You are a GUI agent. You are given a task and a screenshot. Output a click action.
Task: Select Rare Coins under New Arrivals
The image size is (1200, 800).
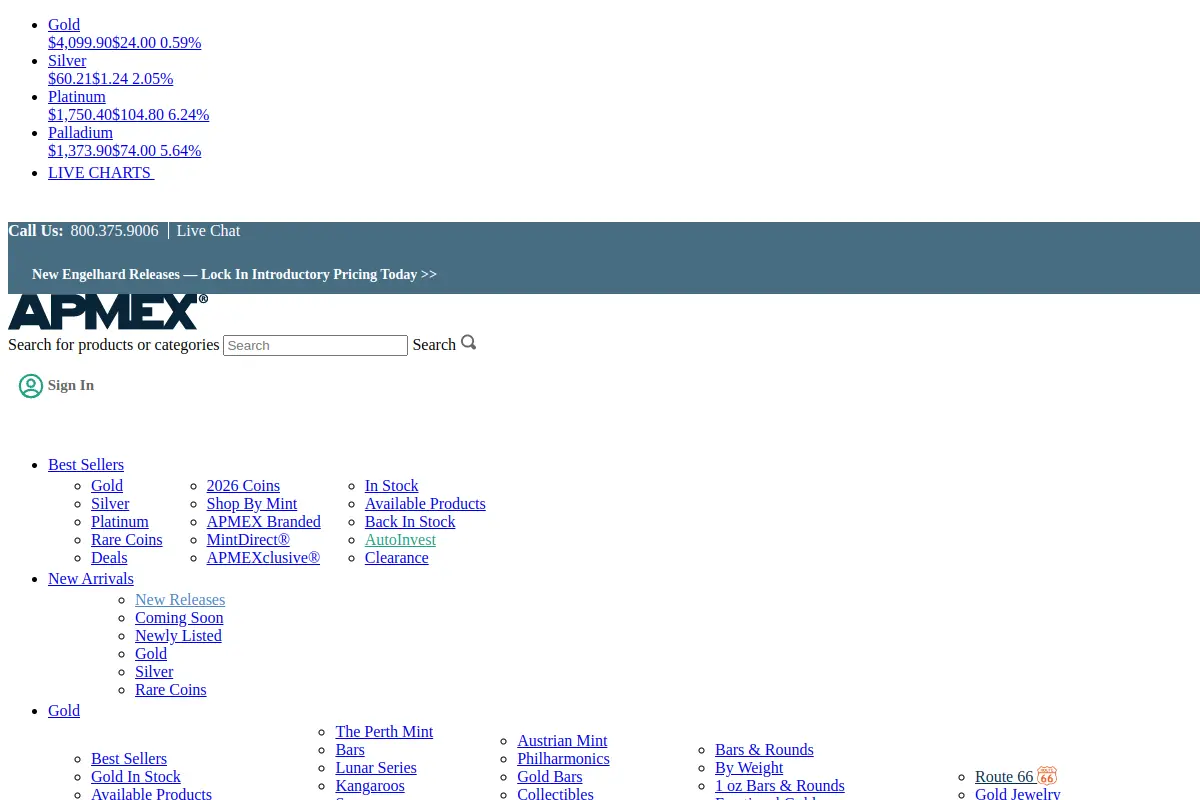171,690
